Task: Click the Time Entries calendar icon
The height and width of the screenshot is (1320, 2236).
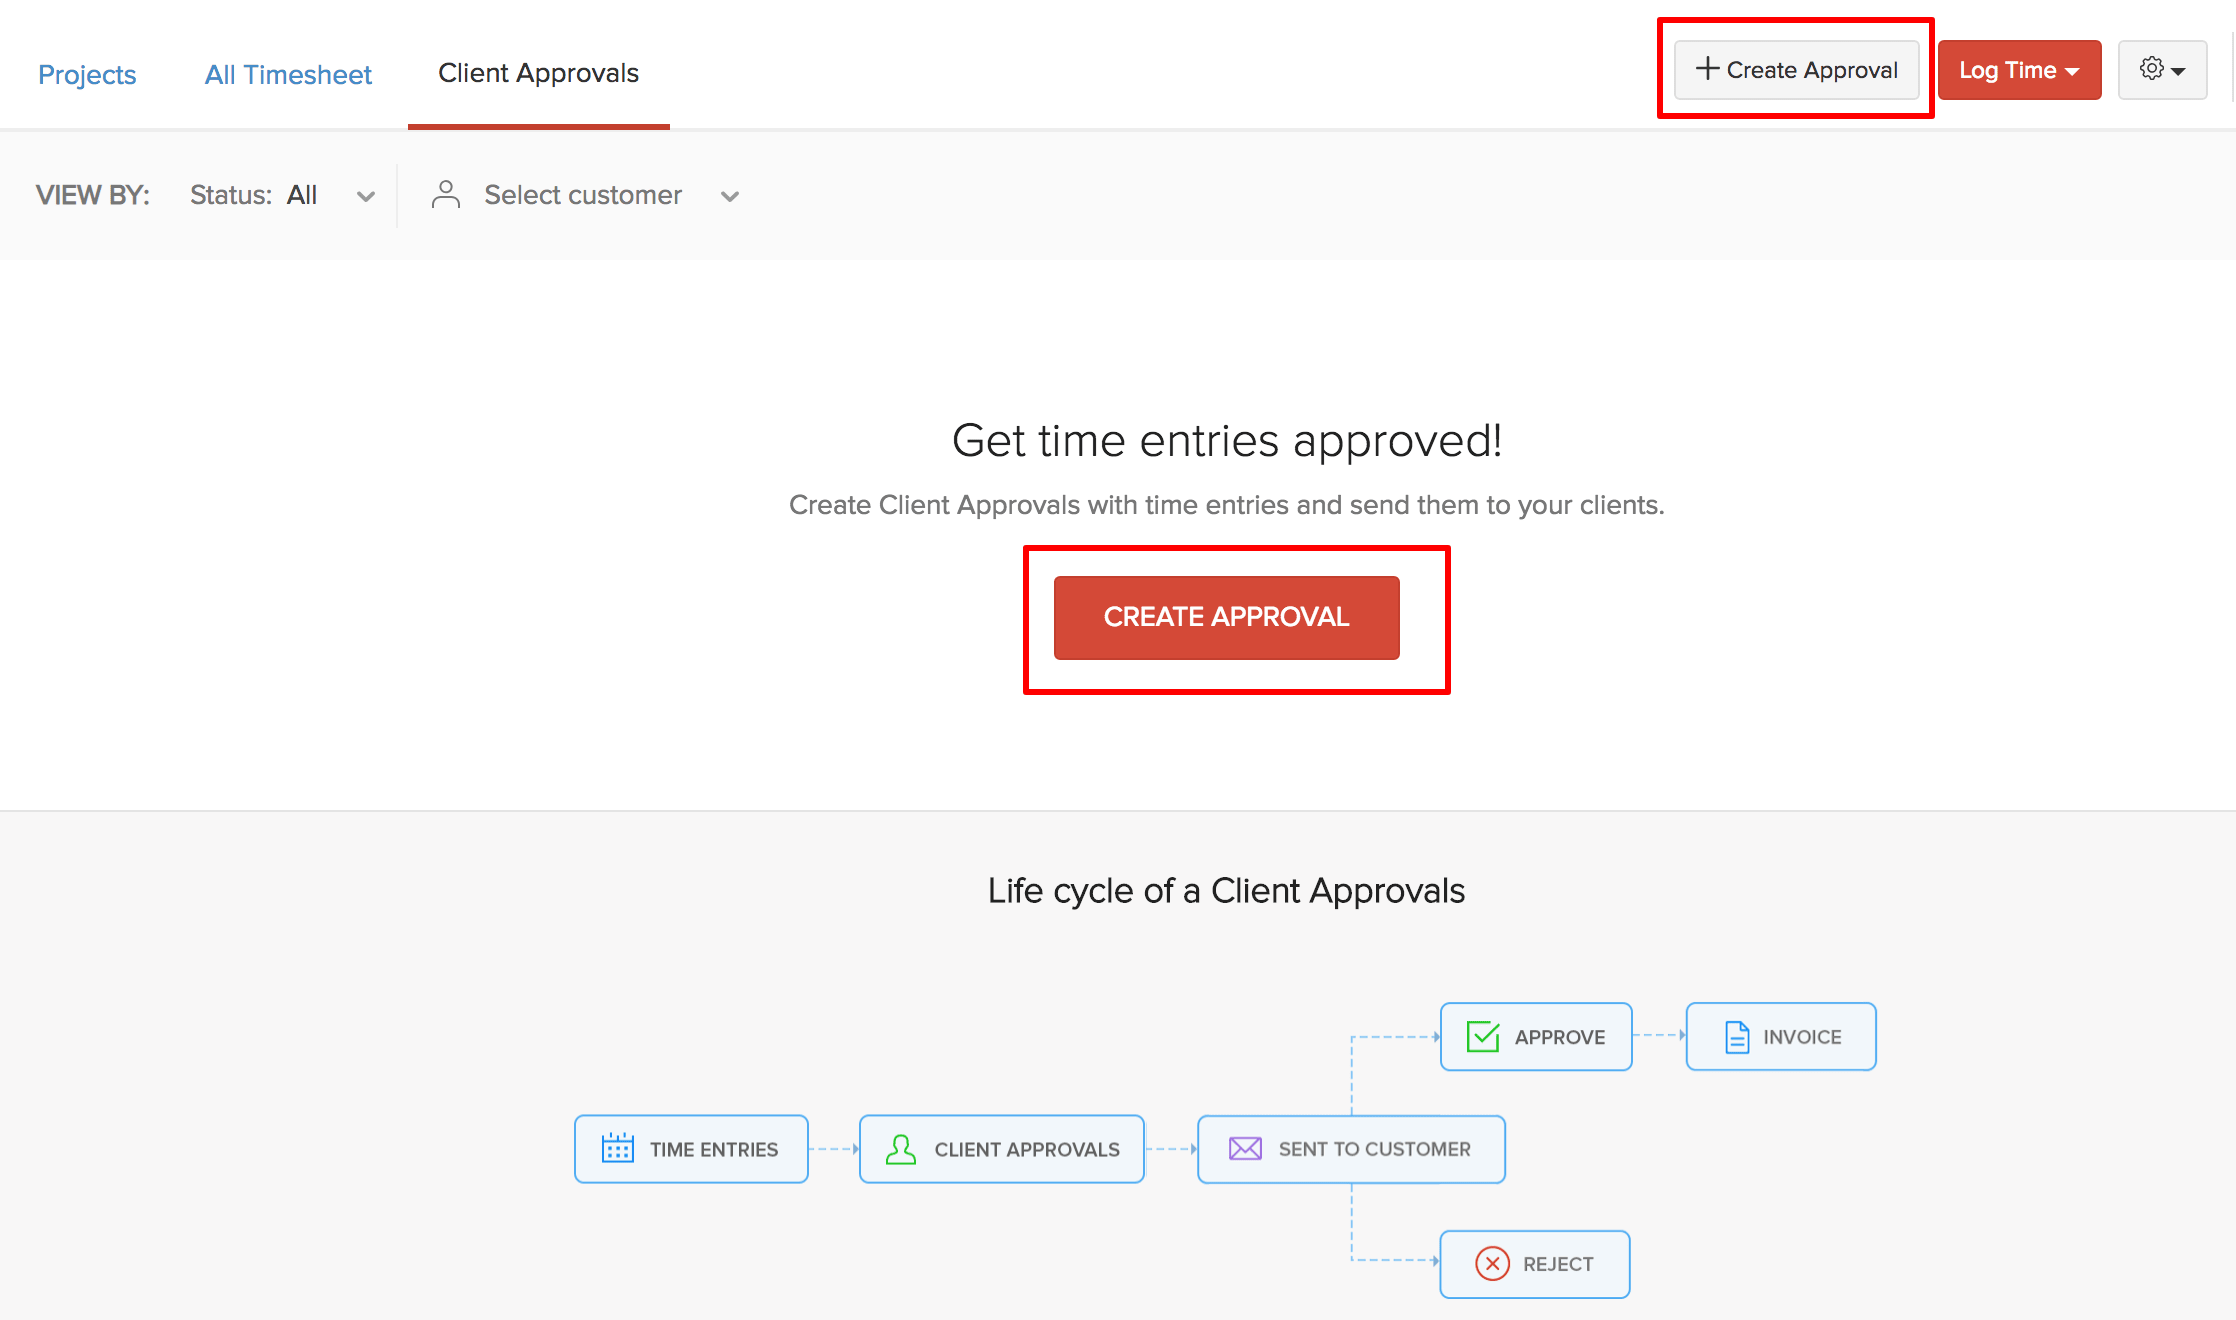Action: point(617,1148)
